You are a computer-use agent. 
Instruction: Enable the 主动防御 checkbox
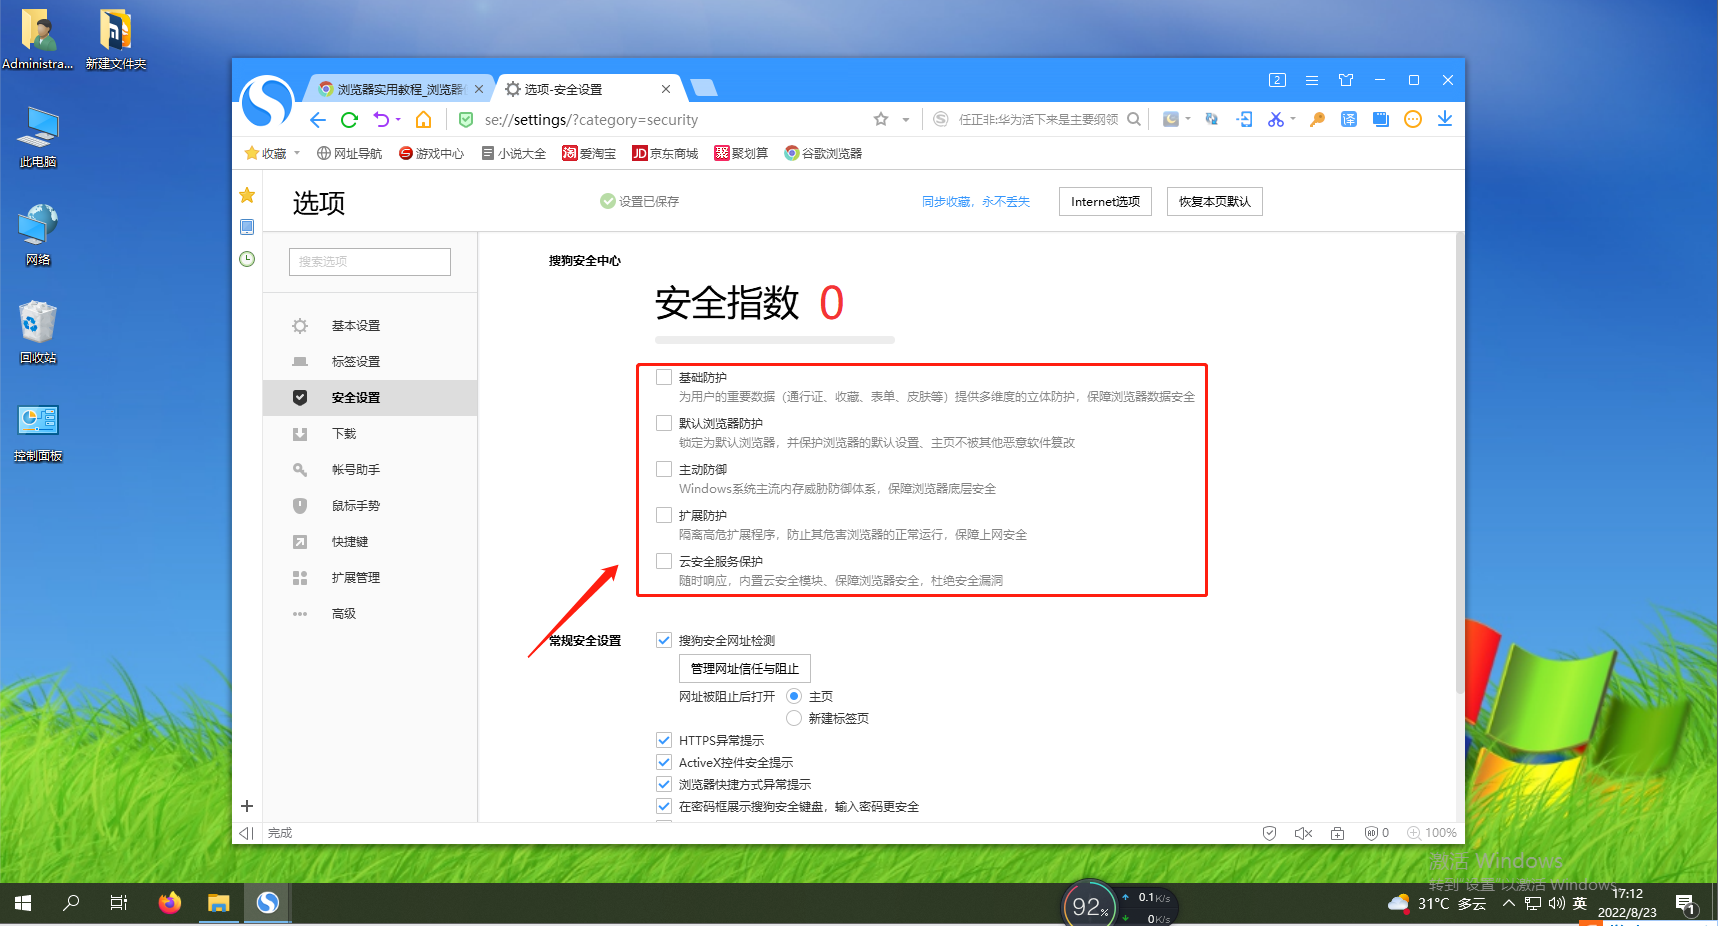[664, 469]
